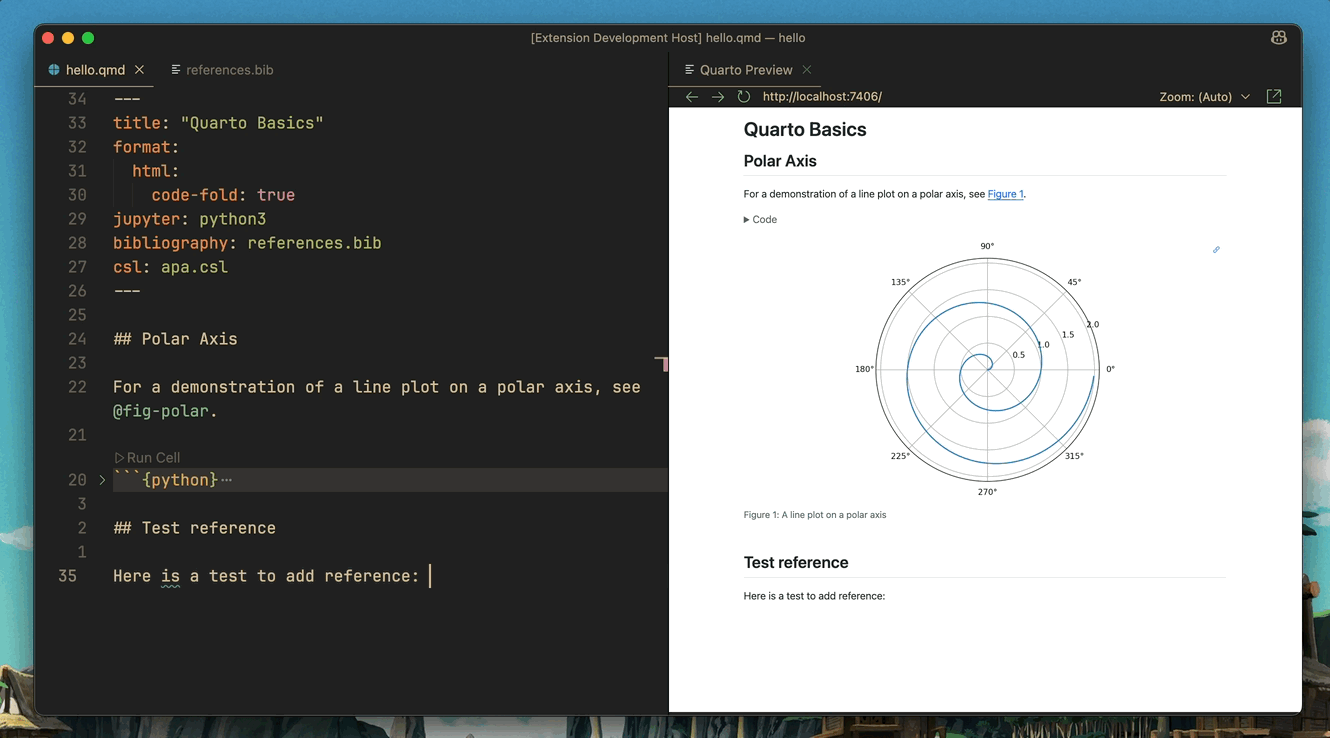
Task: Click the @fig-polar reference in editor
Action: pos(162,411)
